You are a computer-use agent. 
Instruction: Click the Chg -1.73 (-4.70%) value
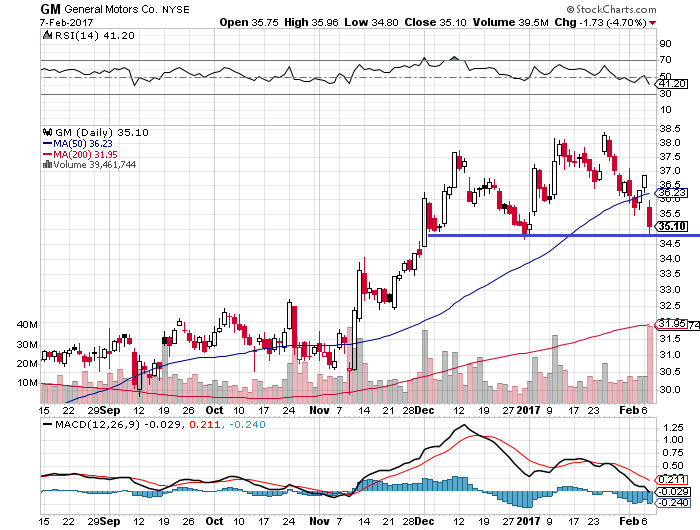[x=600, y=22]
